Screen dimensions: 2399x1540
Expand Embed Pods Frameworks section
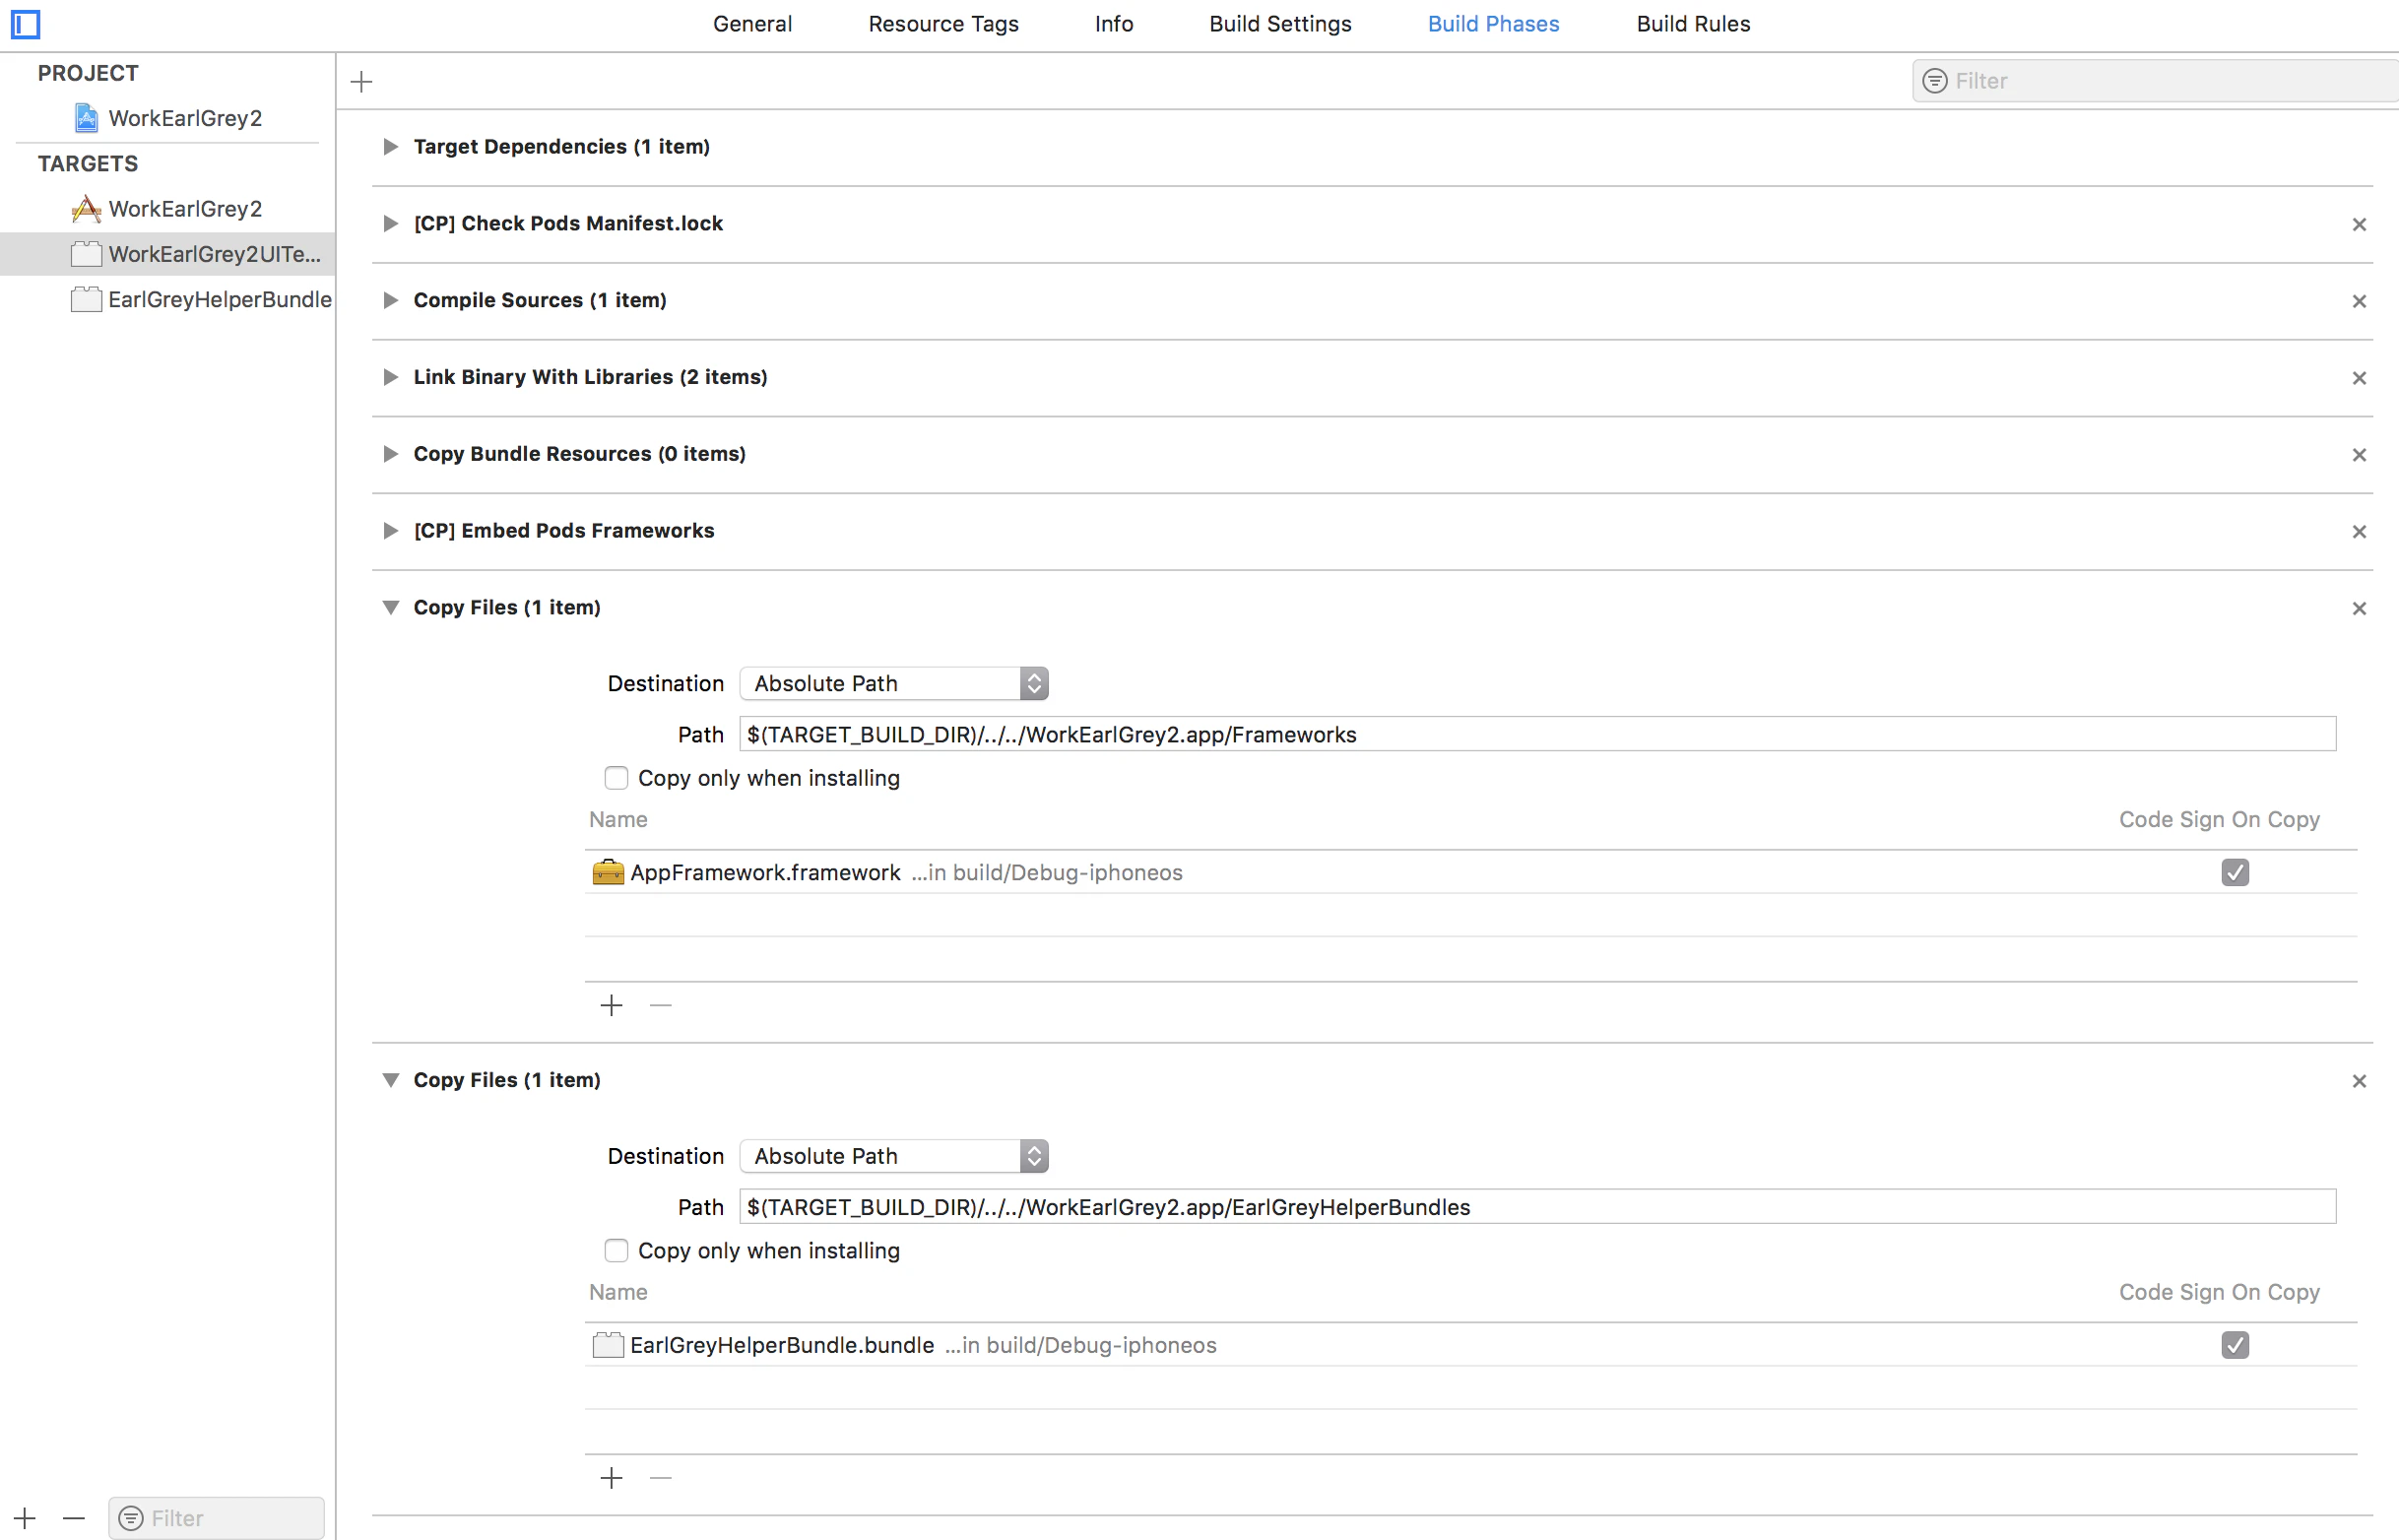tap(390, 531)
